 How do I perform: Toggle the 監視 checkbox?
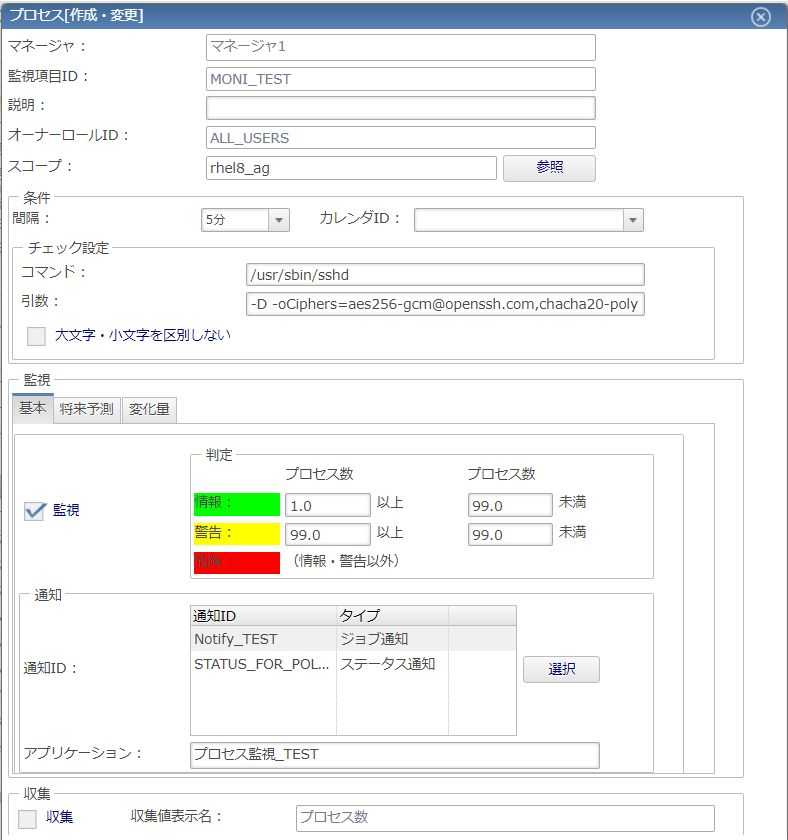34,511
